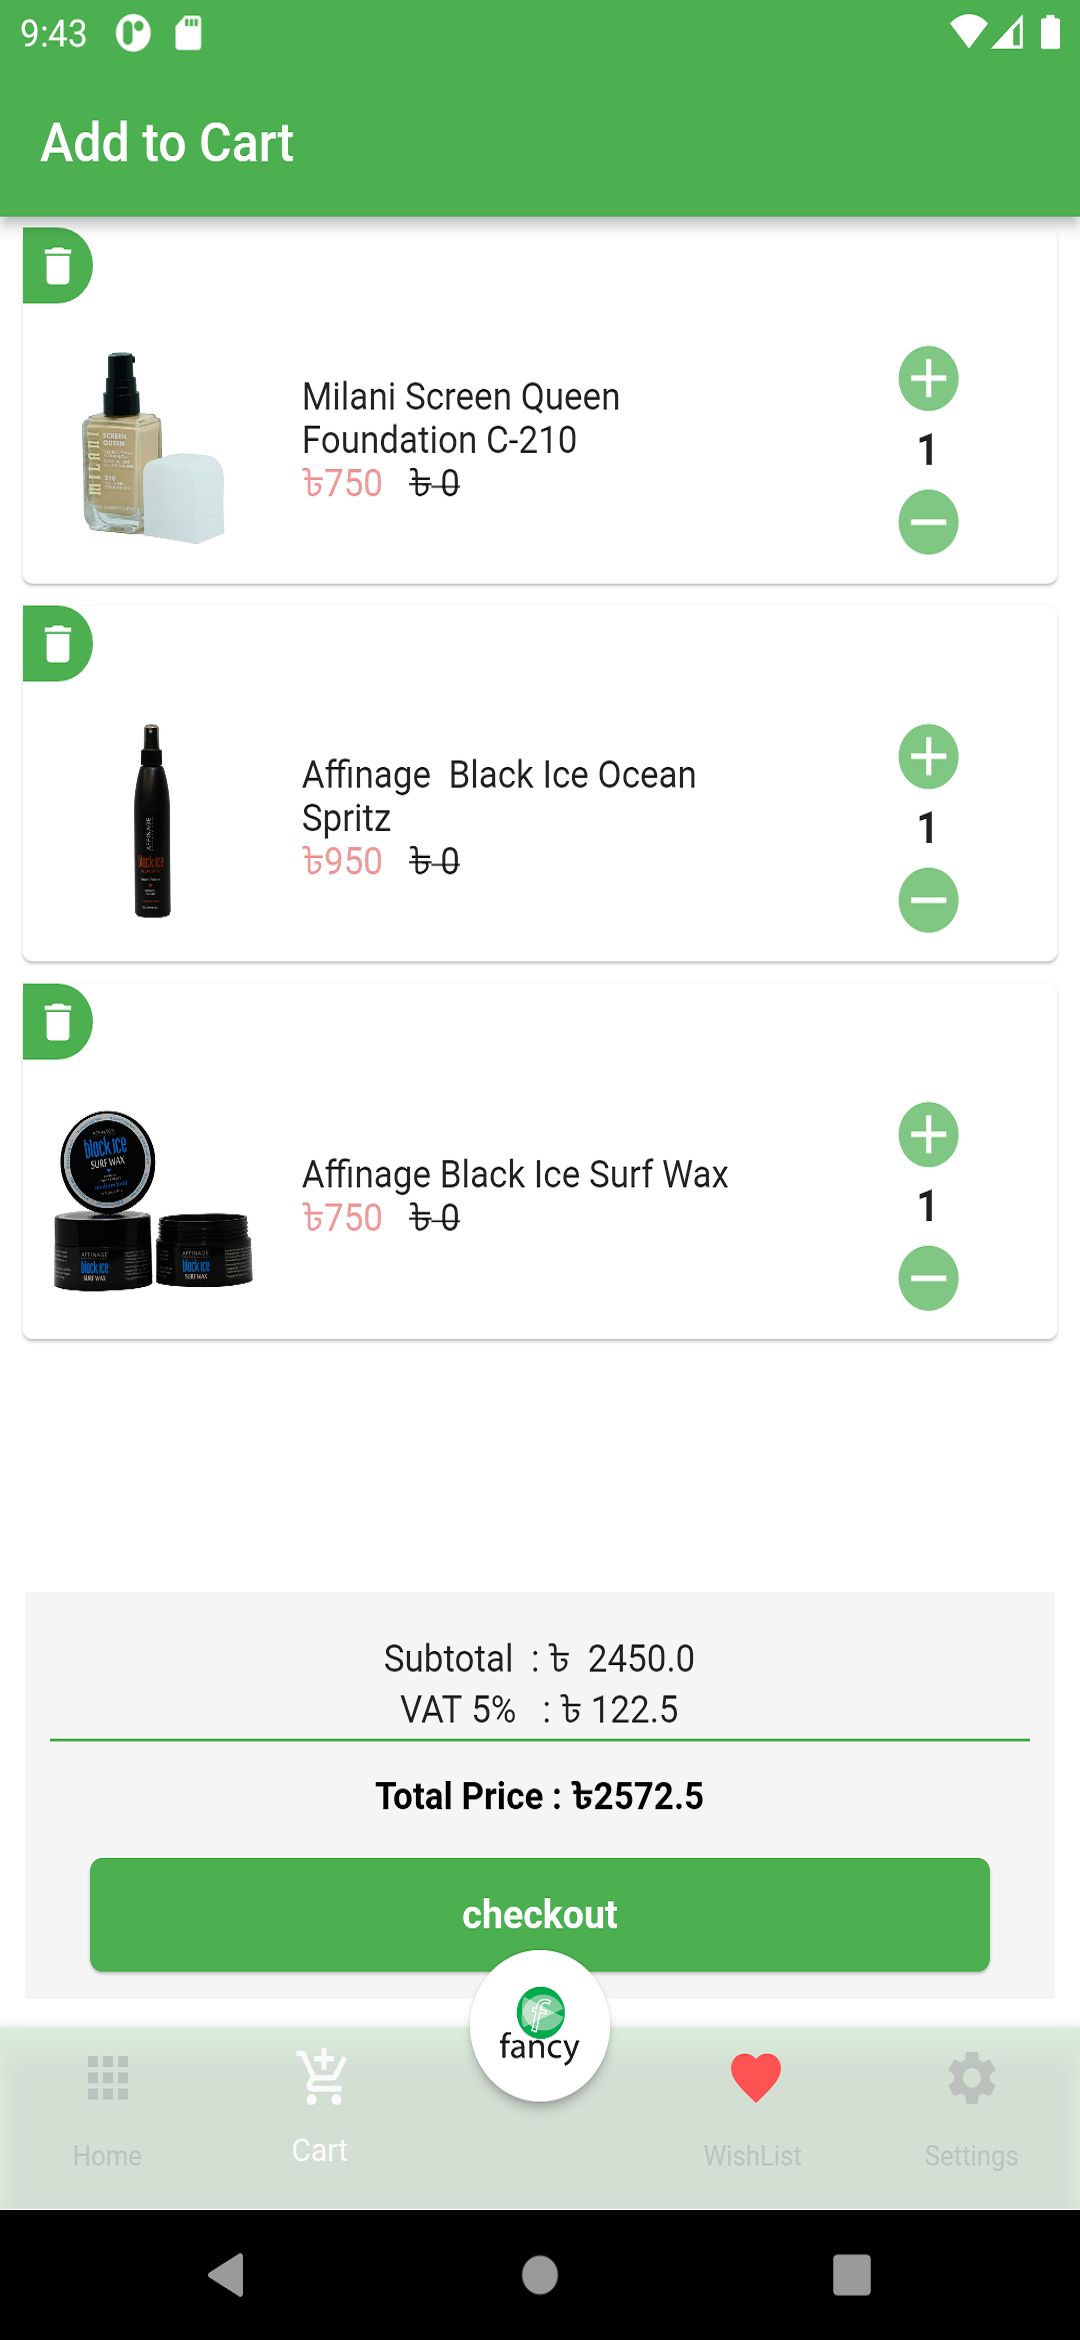Reduce Ocean Spritz quantity by one
This screenshot has width=1080, height=2340.
928,900
